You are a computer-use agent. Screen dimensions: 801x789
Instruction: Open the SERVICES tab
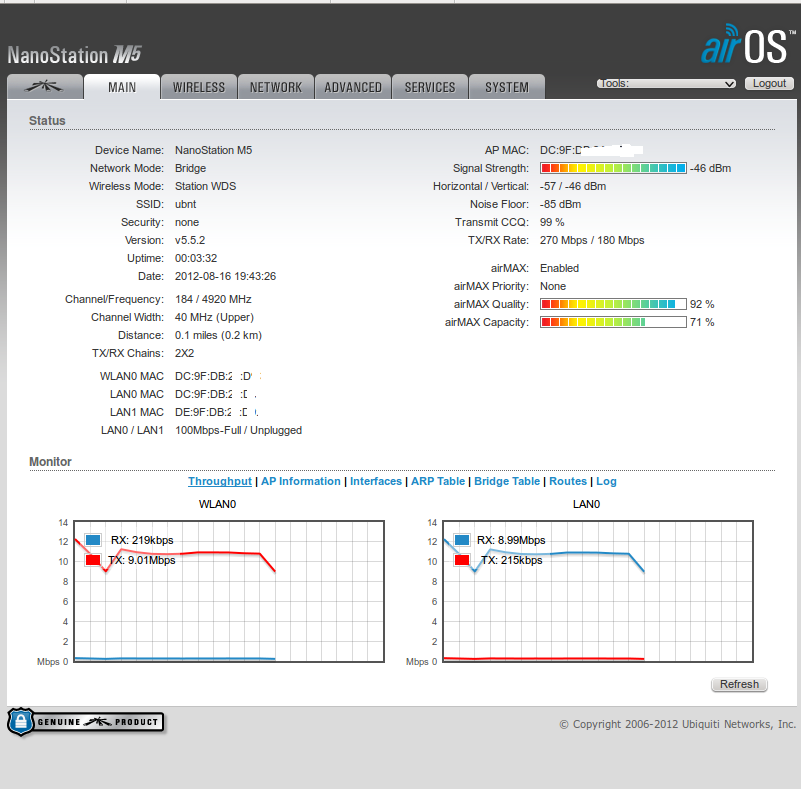point(430,87)
